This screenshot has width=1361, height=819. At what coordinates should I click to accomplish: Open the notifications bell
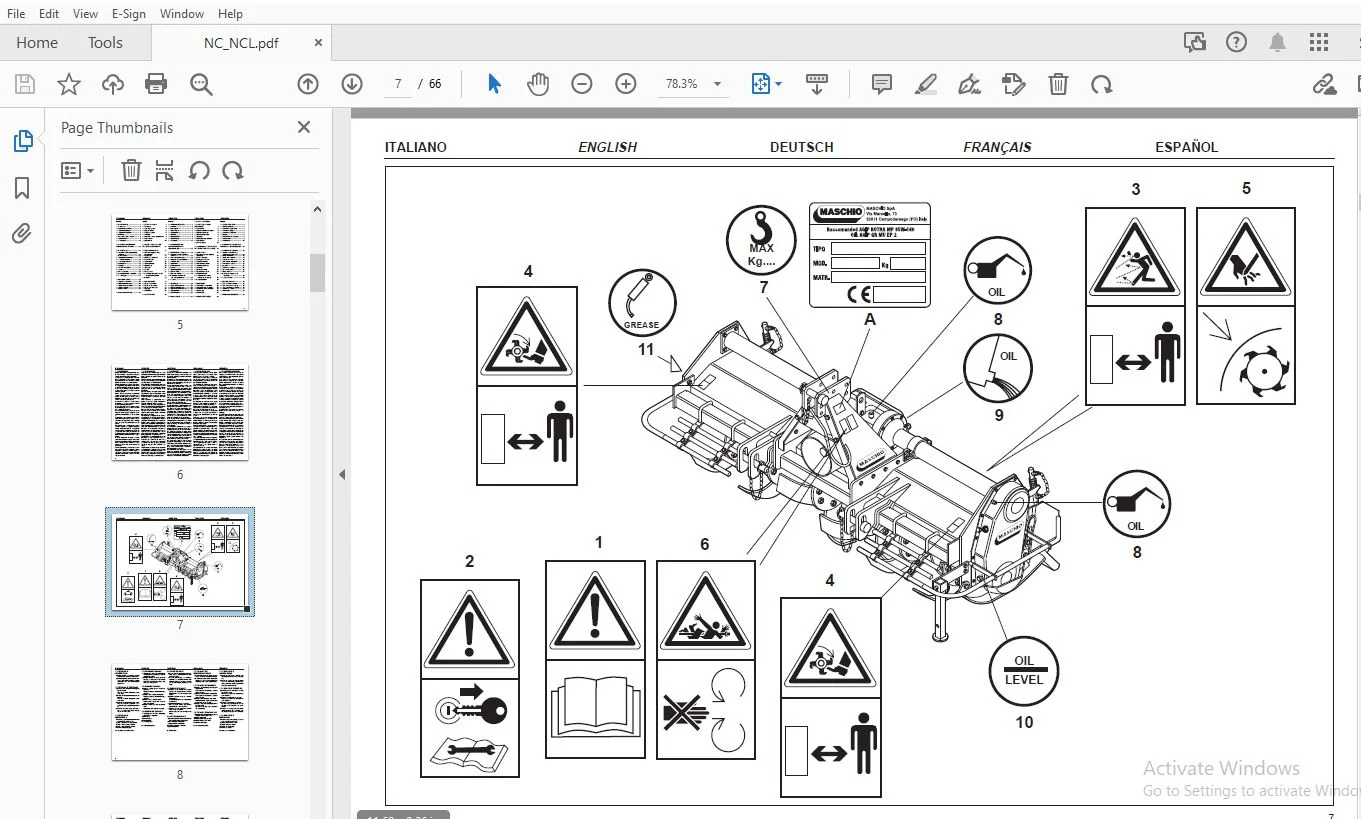[1277, 42]
